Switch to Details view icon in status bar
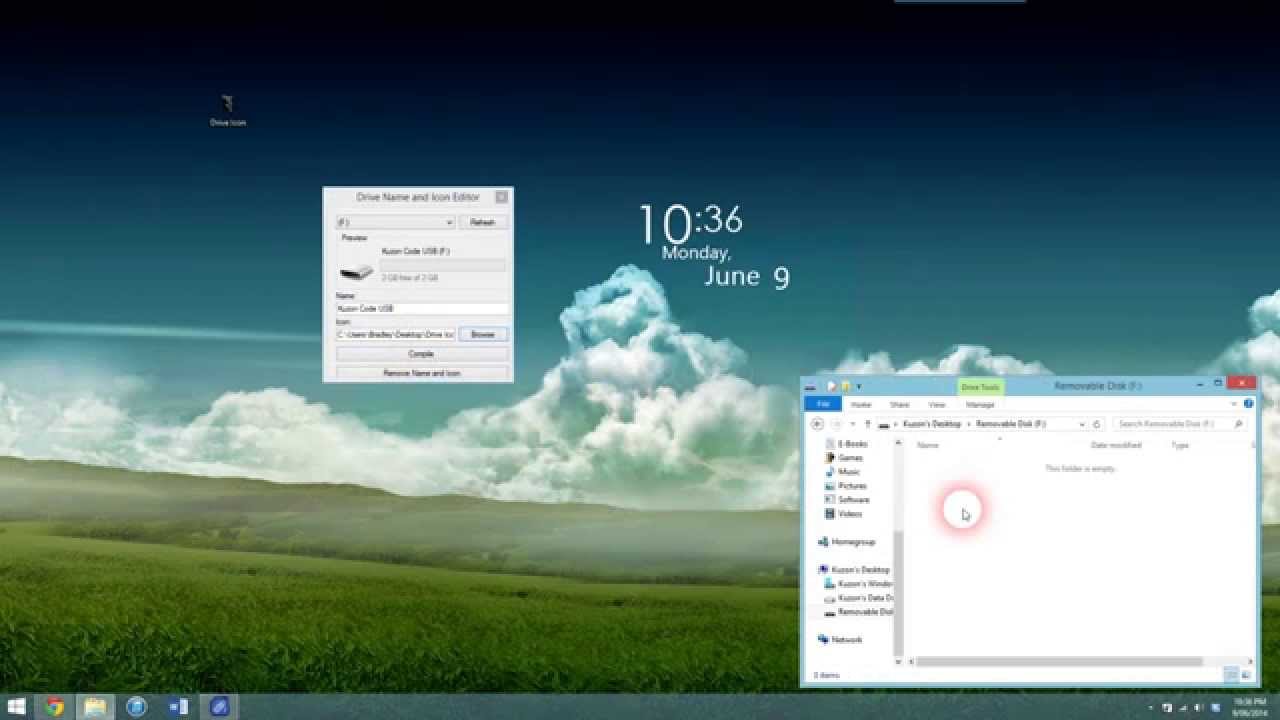Screen dimensions: 1280x720 1232,676
